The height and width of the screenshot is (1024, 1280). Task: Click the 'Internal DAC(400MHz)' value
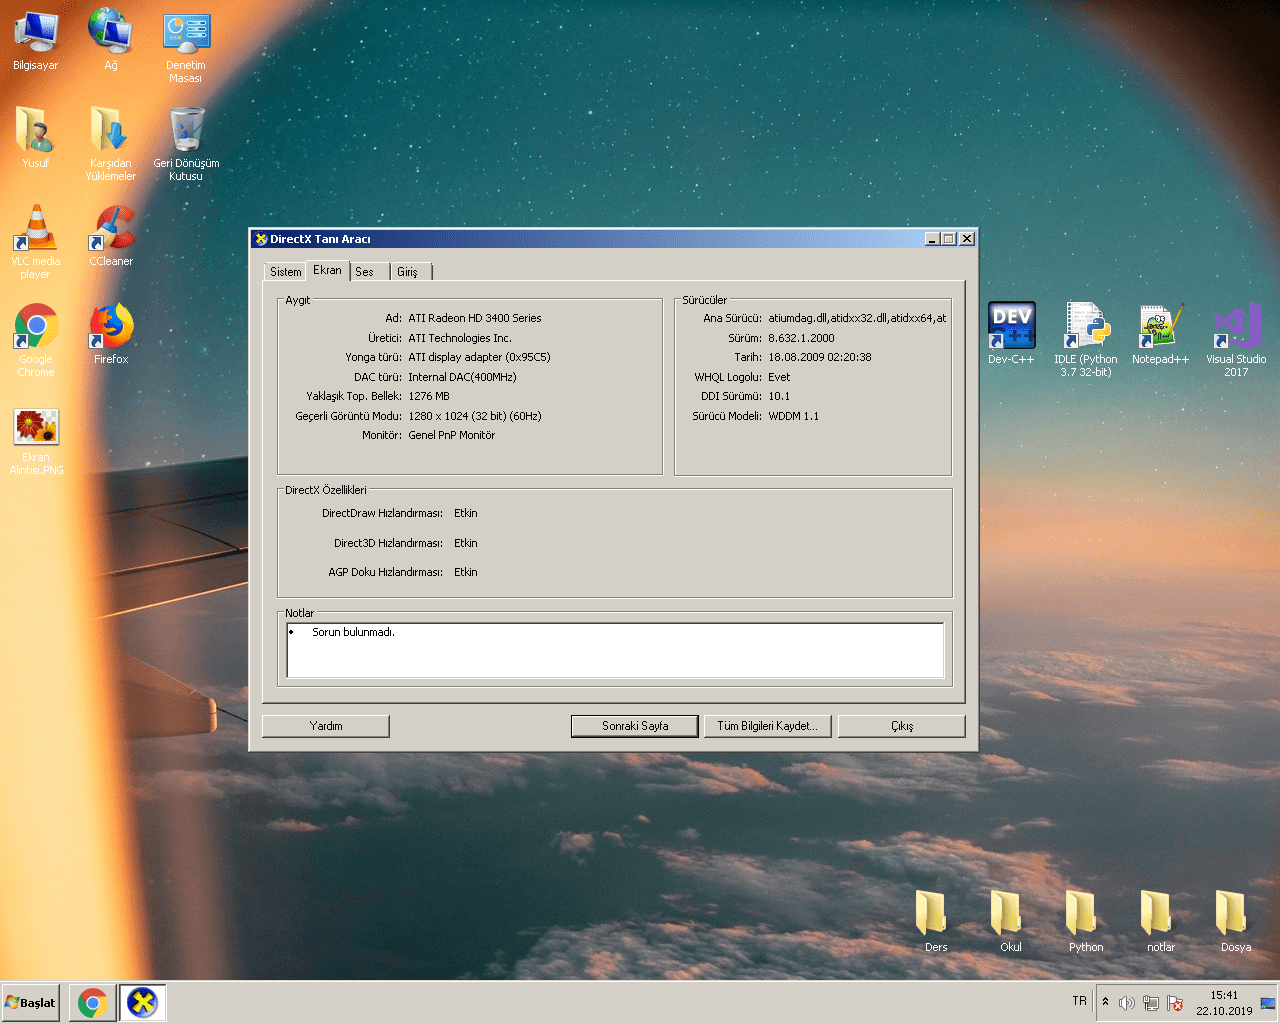pos(462,377)
